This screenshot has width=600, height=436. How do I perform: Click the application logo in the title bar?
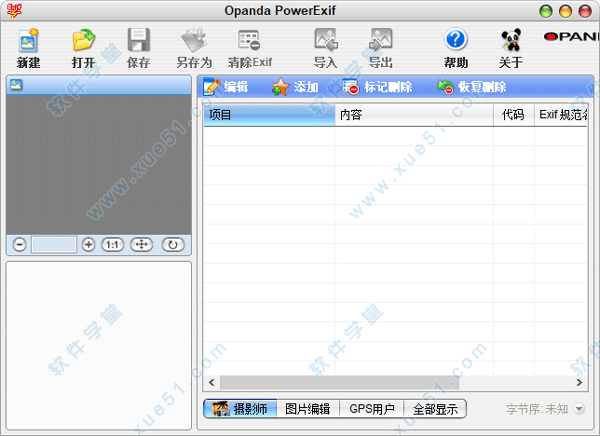[x=14, y=10]
